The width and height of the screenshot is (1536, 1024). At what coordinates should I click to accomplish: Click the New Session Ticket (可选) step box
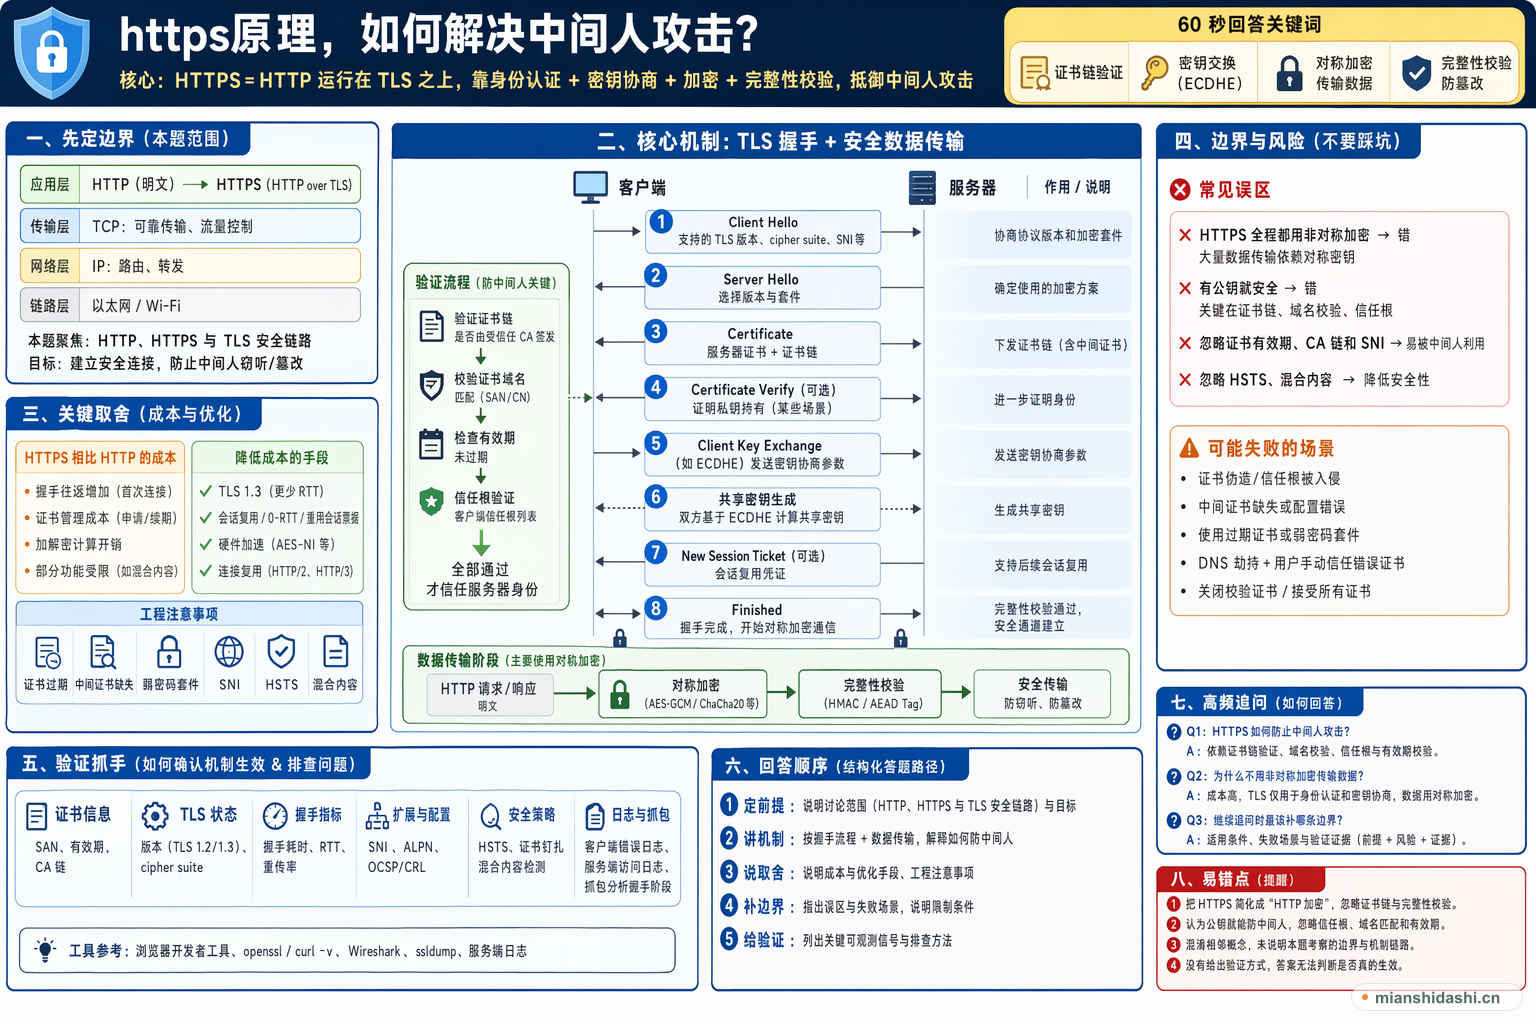(763, 564)
